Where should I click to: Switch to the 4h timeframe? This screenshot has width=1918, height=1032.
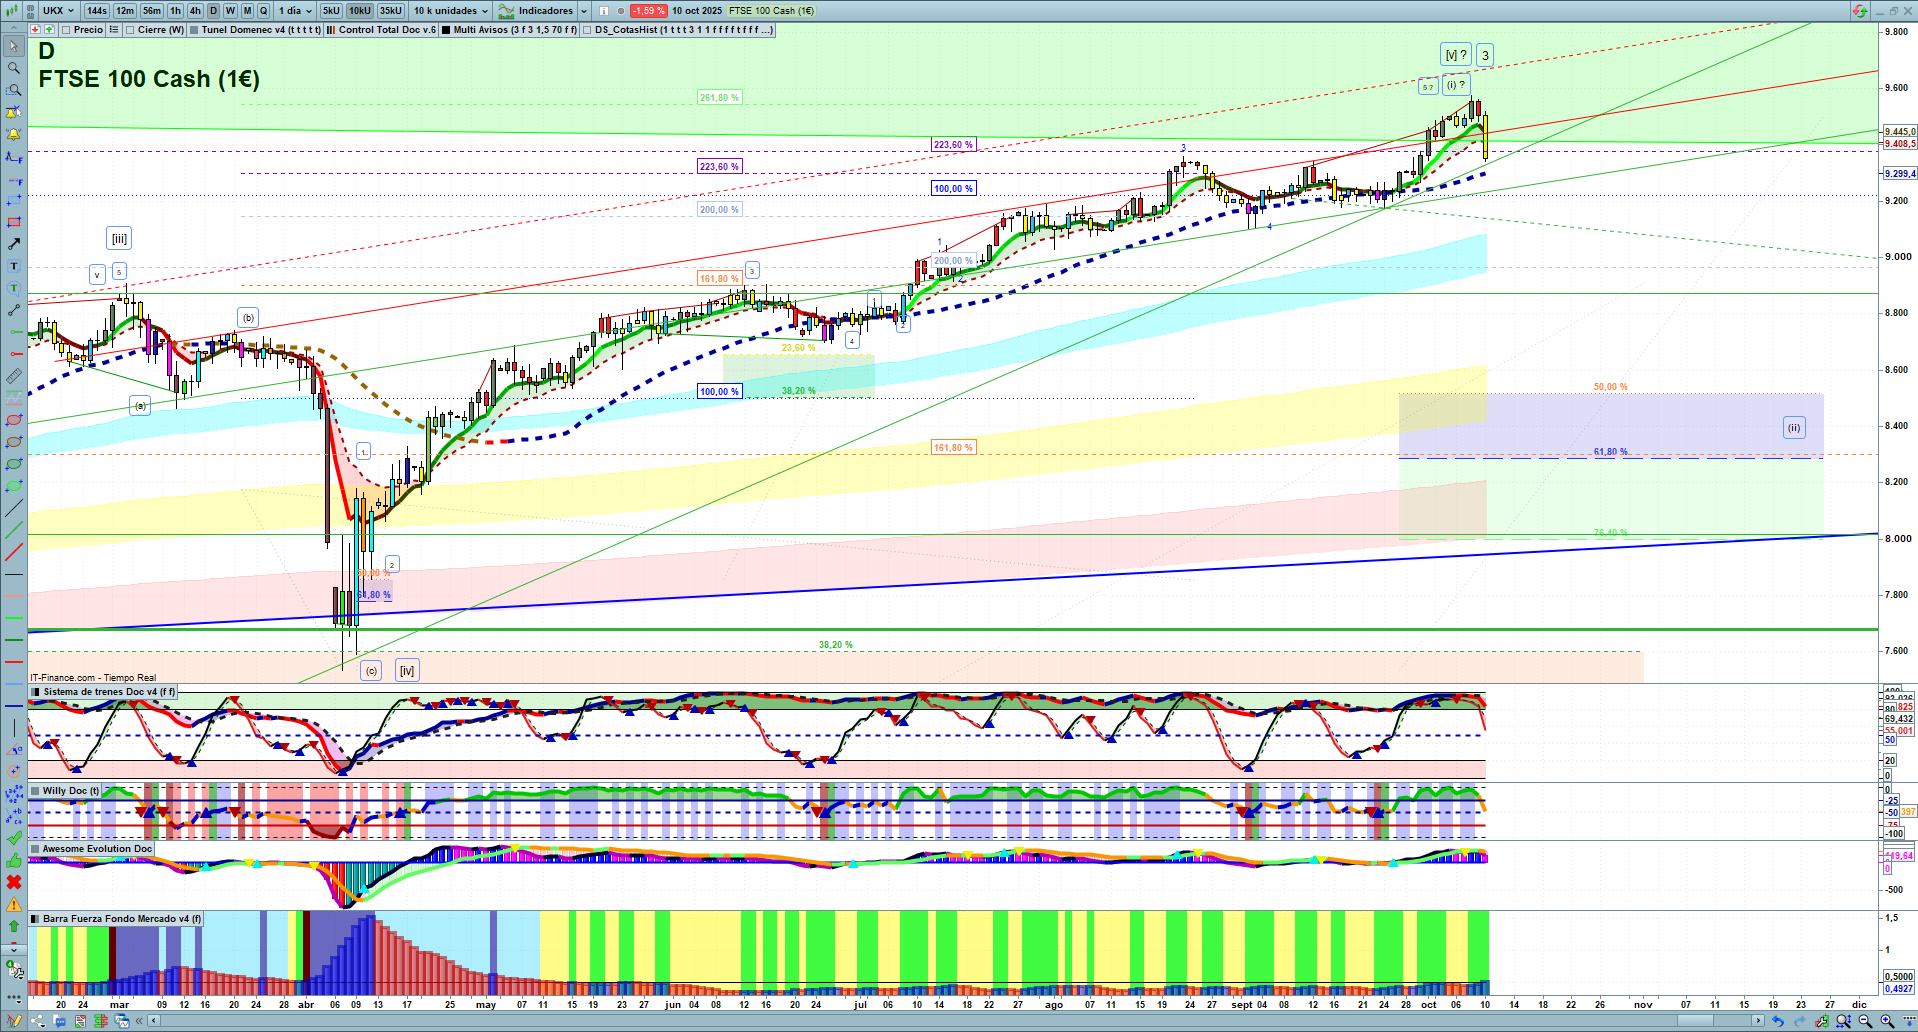coord(195,11)
